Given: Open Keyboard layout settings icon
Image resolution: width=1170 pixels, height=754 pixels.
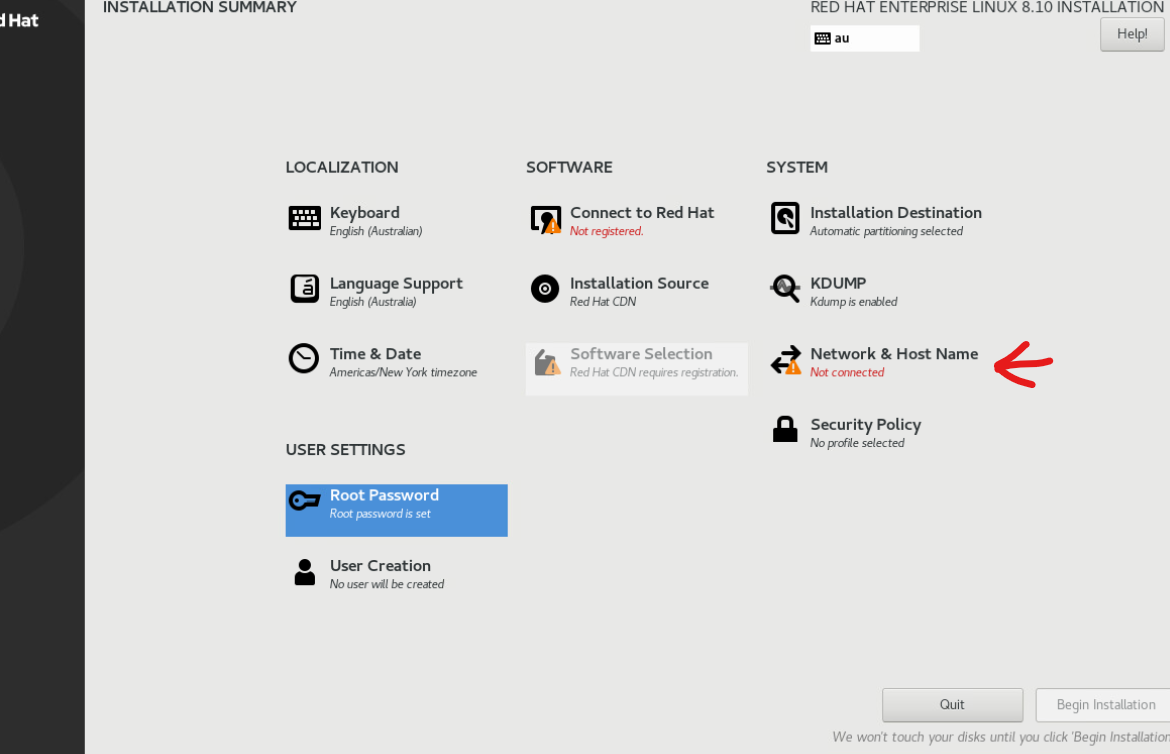Looking at the screenshot, I should click(x=304, y=219).
